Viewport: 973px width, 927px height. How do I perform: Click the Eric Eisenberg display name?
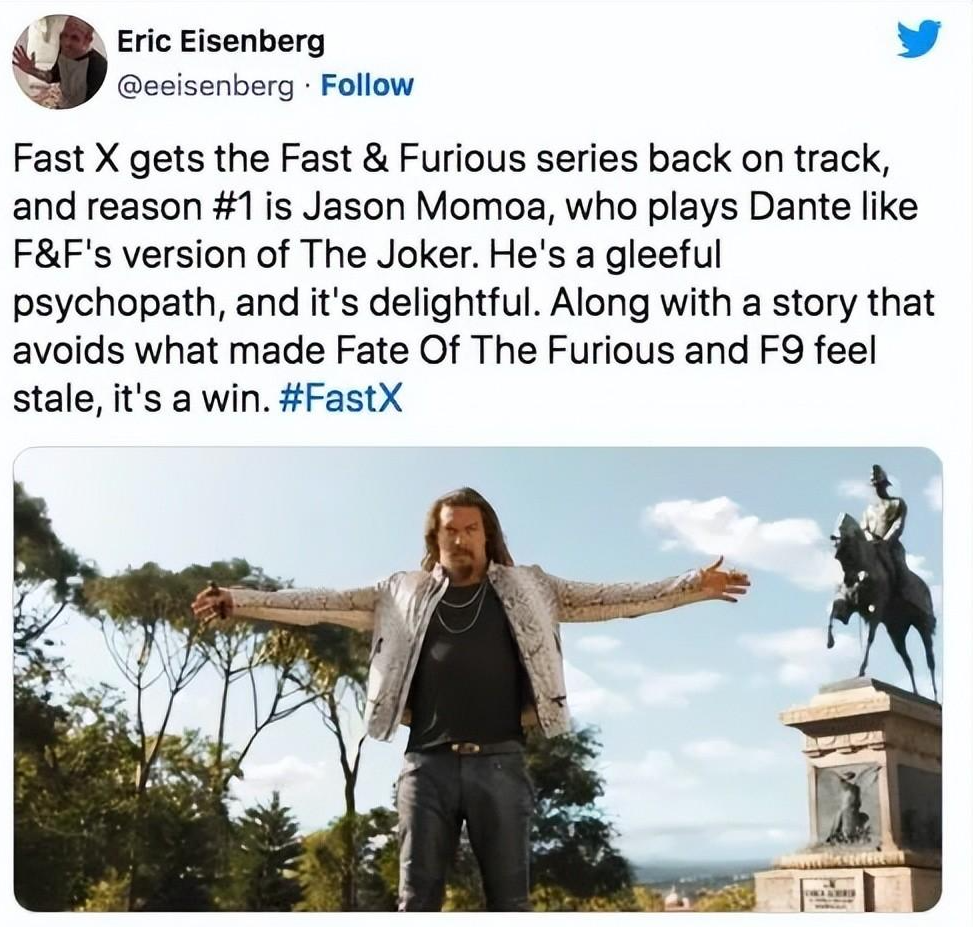pos(221,42)
